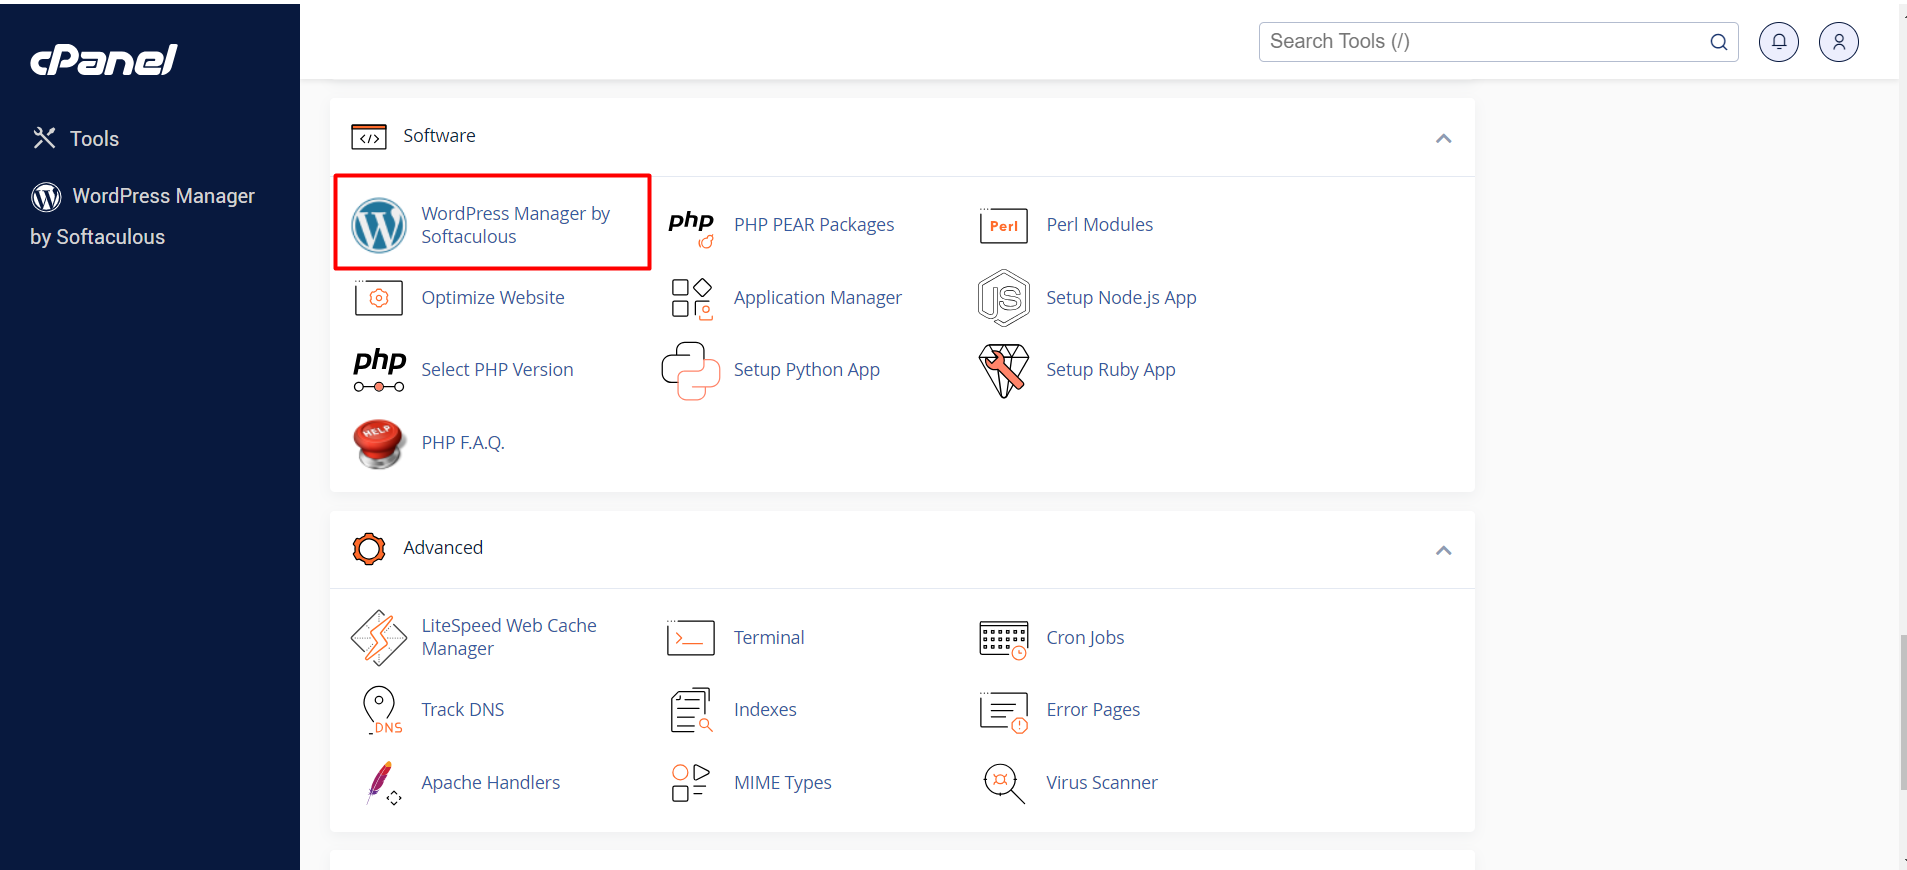Open the Application Manager link

coord(818,298)
